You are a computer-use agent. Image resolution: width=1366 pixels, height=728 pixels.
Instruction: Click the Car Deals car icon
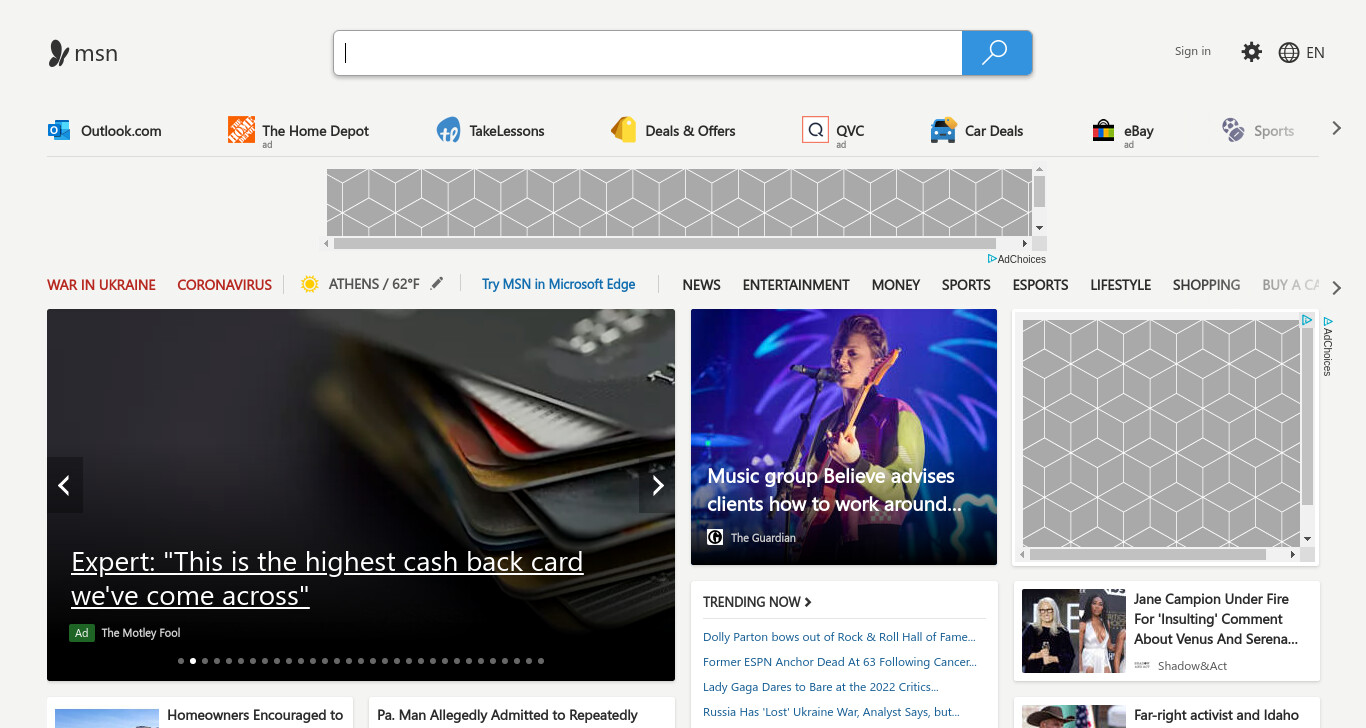[x=943, y=130]
